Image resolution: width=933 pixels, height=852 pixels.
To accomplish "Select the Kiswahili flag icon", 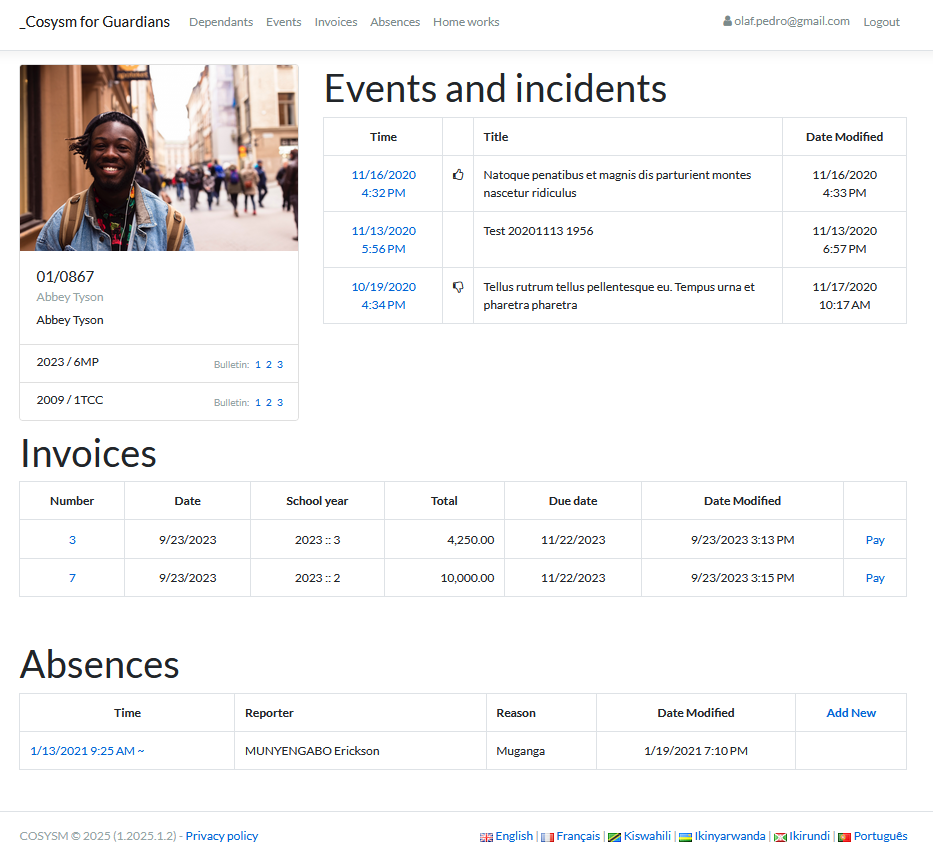I will 615,837.
